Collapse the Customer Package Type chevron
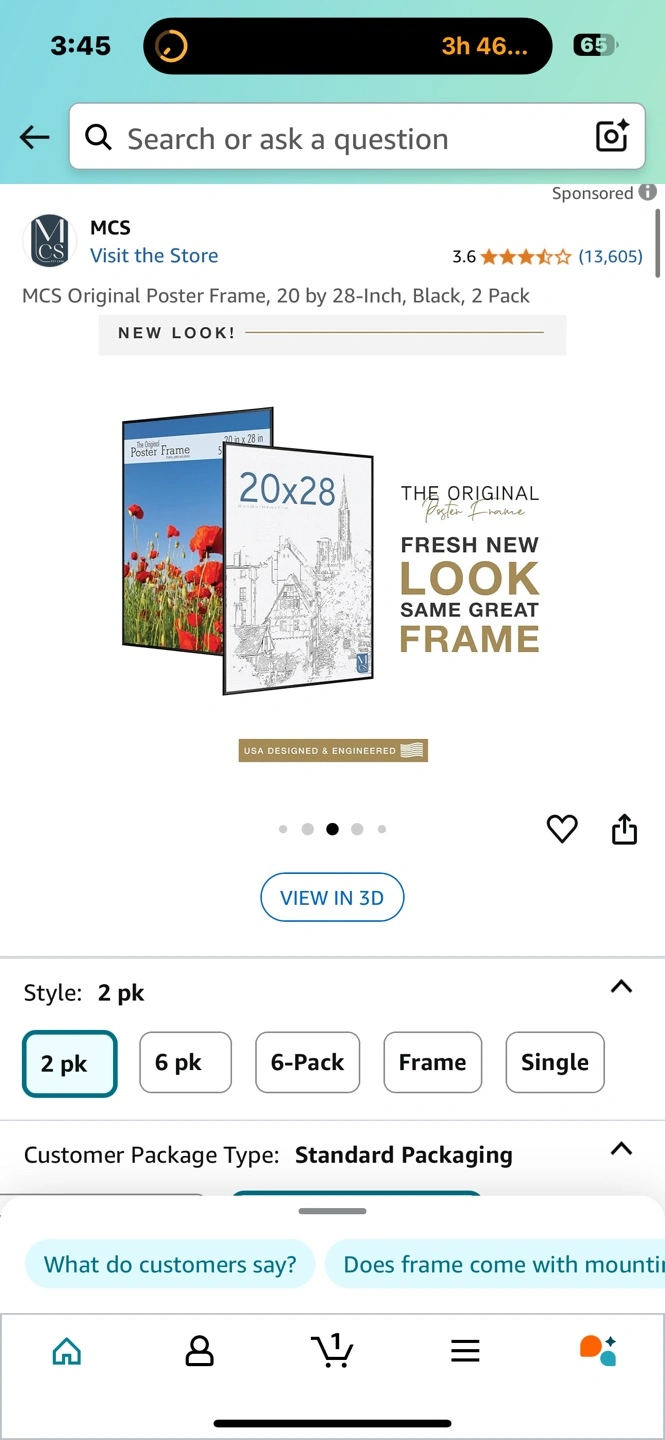 click(x=621, y=1149)
